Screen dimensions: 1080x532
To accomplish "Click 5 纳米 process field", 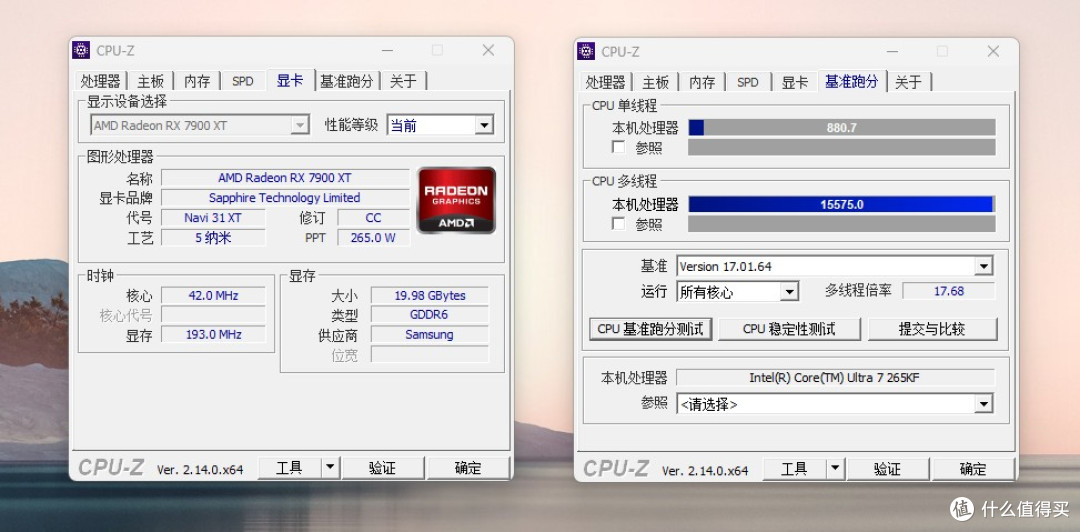I will click(214, 238).
